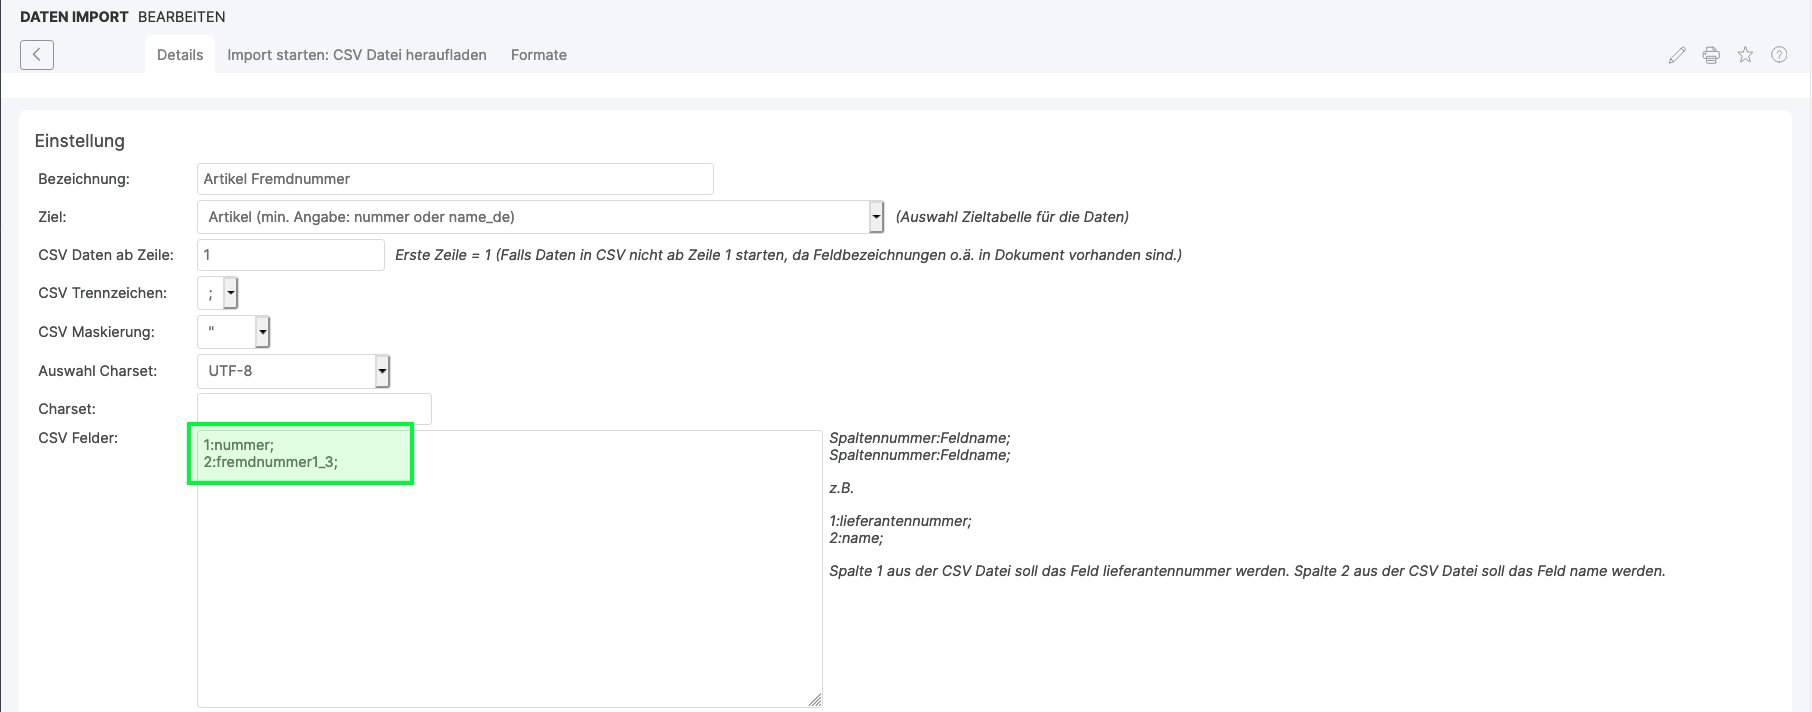This screenshot has width=1812, height=712.
Task: Grab the CSV Felder textarea resize handle
Action: coord(815,700)
